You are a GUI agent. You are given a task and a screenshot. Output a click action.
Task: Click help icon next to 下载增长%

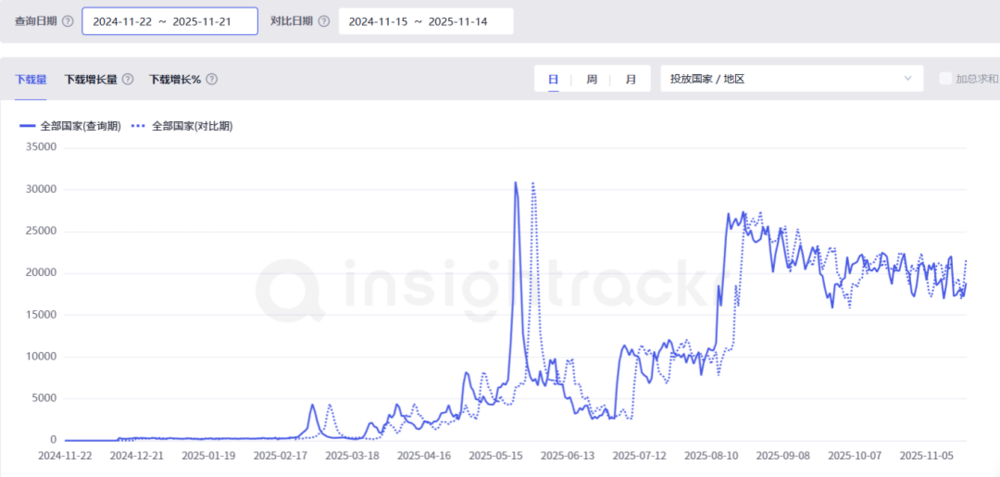point(212,79)
